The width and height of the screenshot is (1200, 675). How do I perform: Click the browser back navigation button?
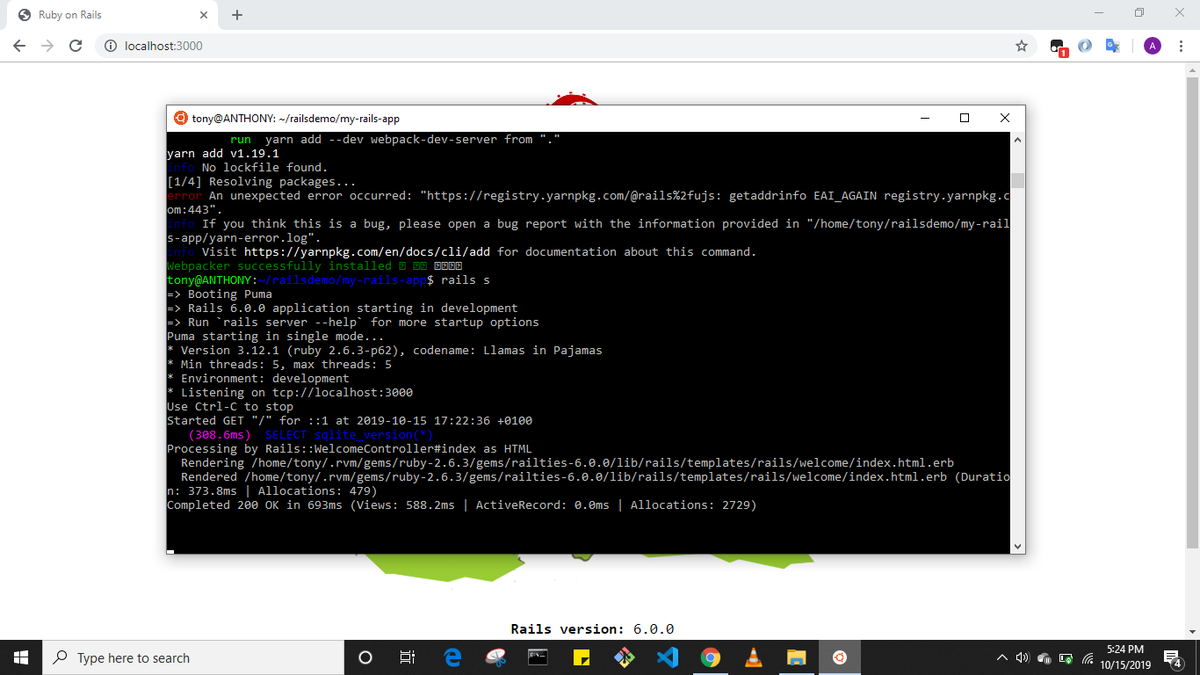(x=18, y=45)
